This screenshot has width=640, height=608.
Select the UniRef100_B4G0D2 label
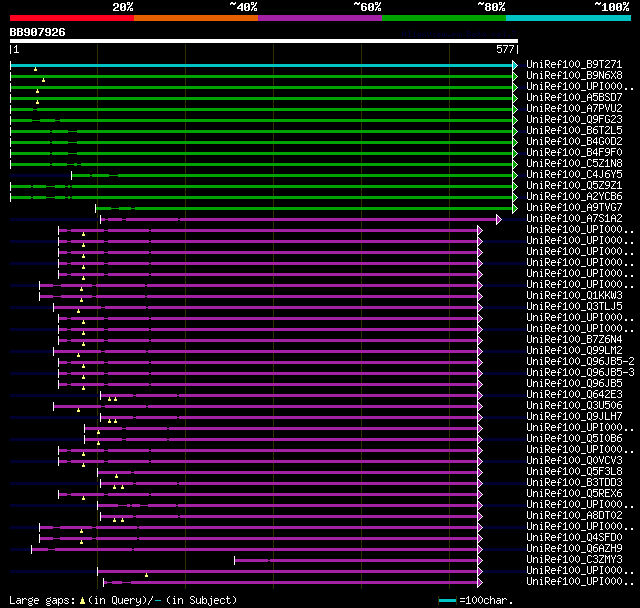[574, 142]
